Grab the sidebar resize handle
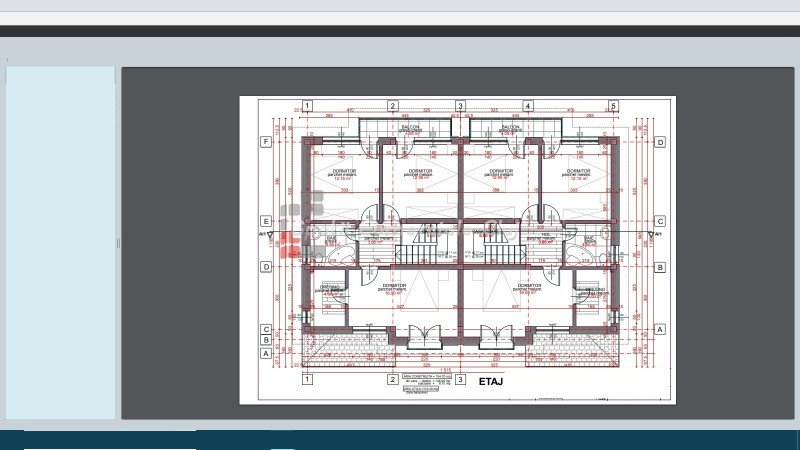 (118, 242)
